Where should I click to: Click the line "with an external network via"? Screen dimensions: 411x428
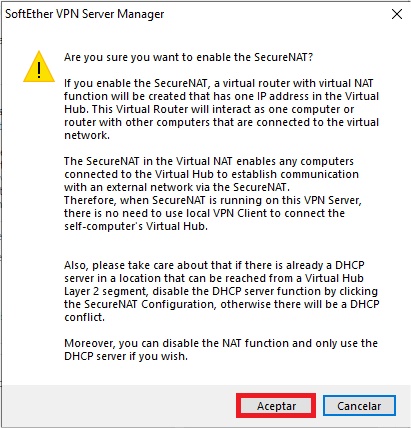point(177,187)
